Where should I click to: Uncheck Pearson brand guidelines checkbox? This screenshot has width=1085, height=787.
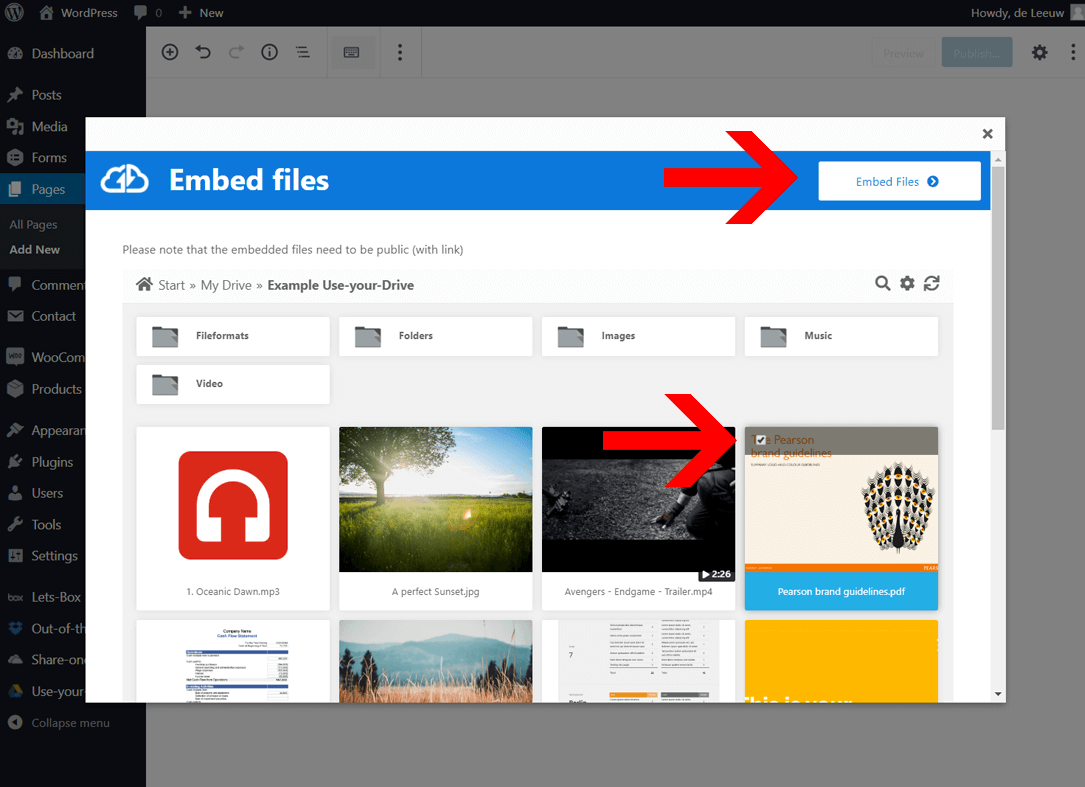pyautogui.click(x=760, y=440)
